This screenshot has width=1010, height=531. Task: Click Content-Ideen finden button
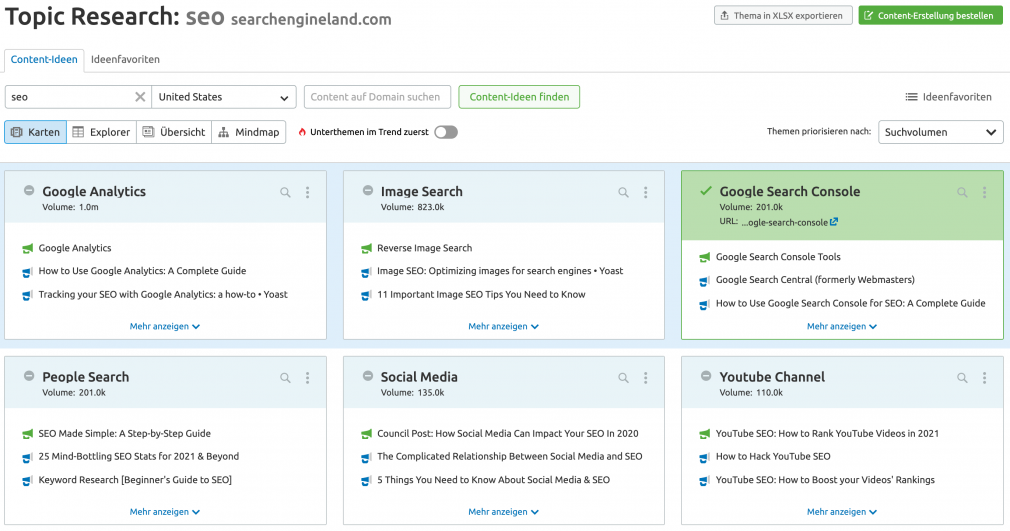519,97
